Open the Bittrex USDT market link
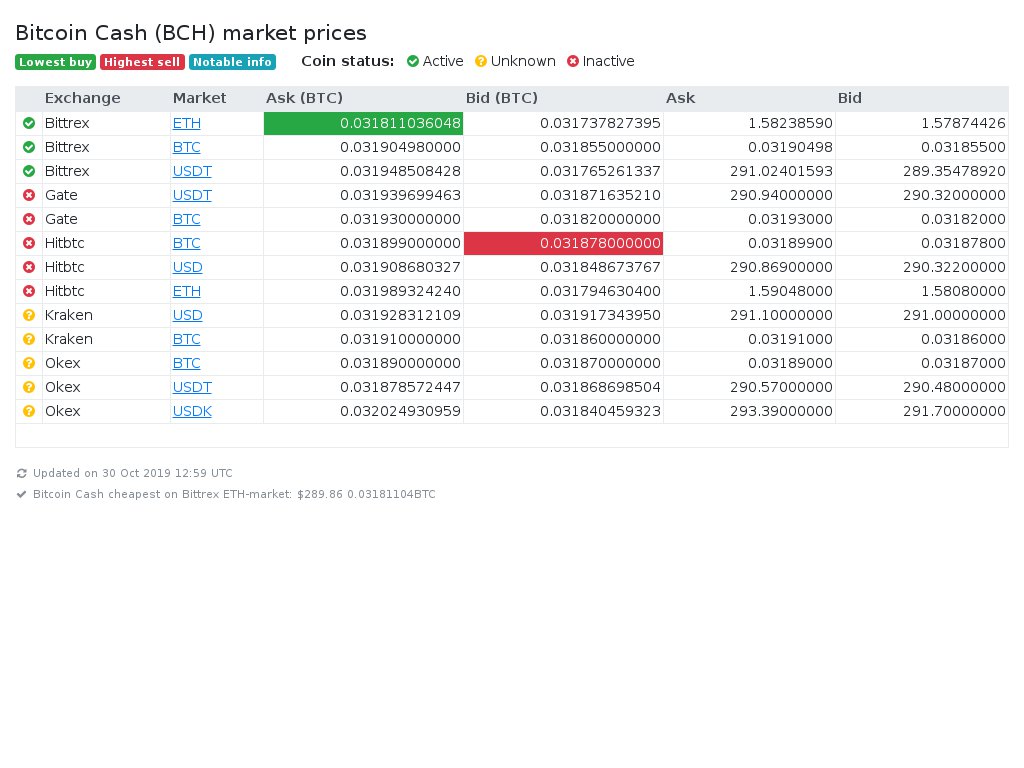 [x=192, y=171]
